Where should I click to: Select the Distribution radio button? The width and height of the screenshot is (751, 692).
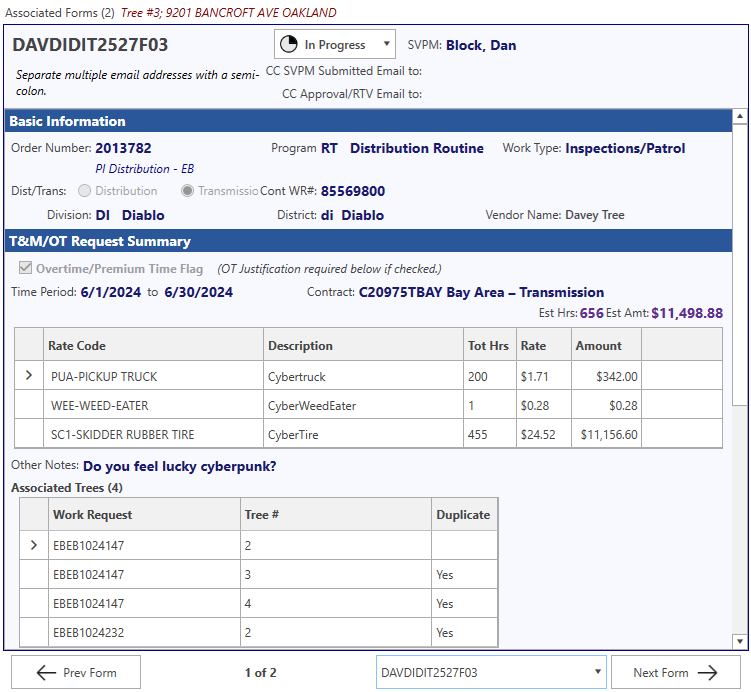click(84, 191)
